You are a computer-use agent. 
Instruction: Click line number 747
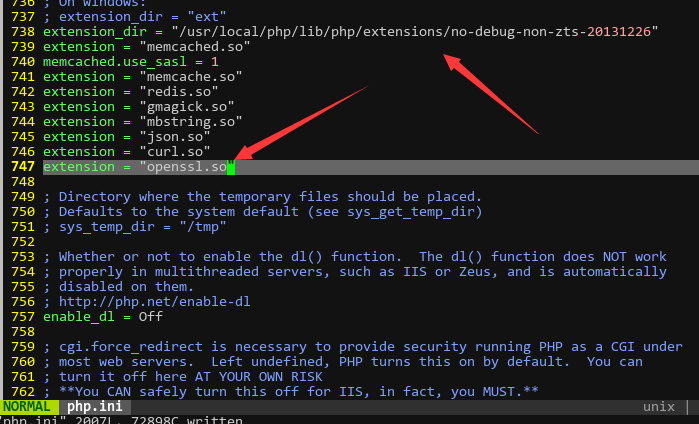21,166
